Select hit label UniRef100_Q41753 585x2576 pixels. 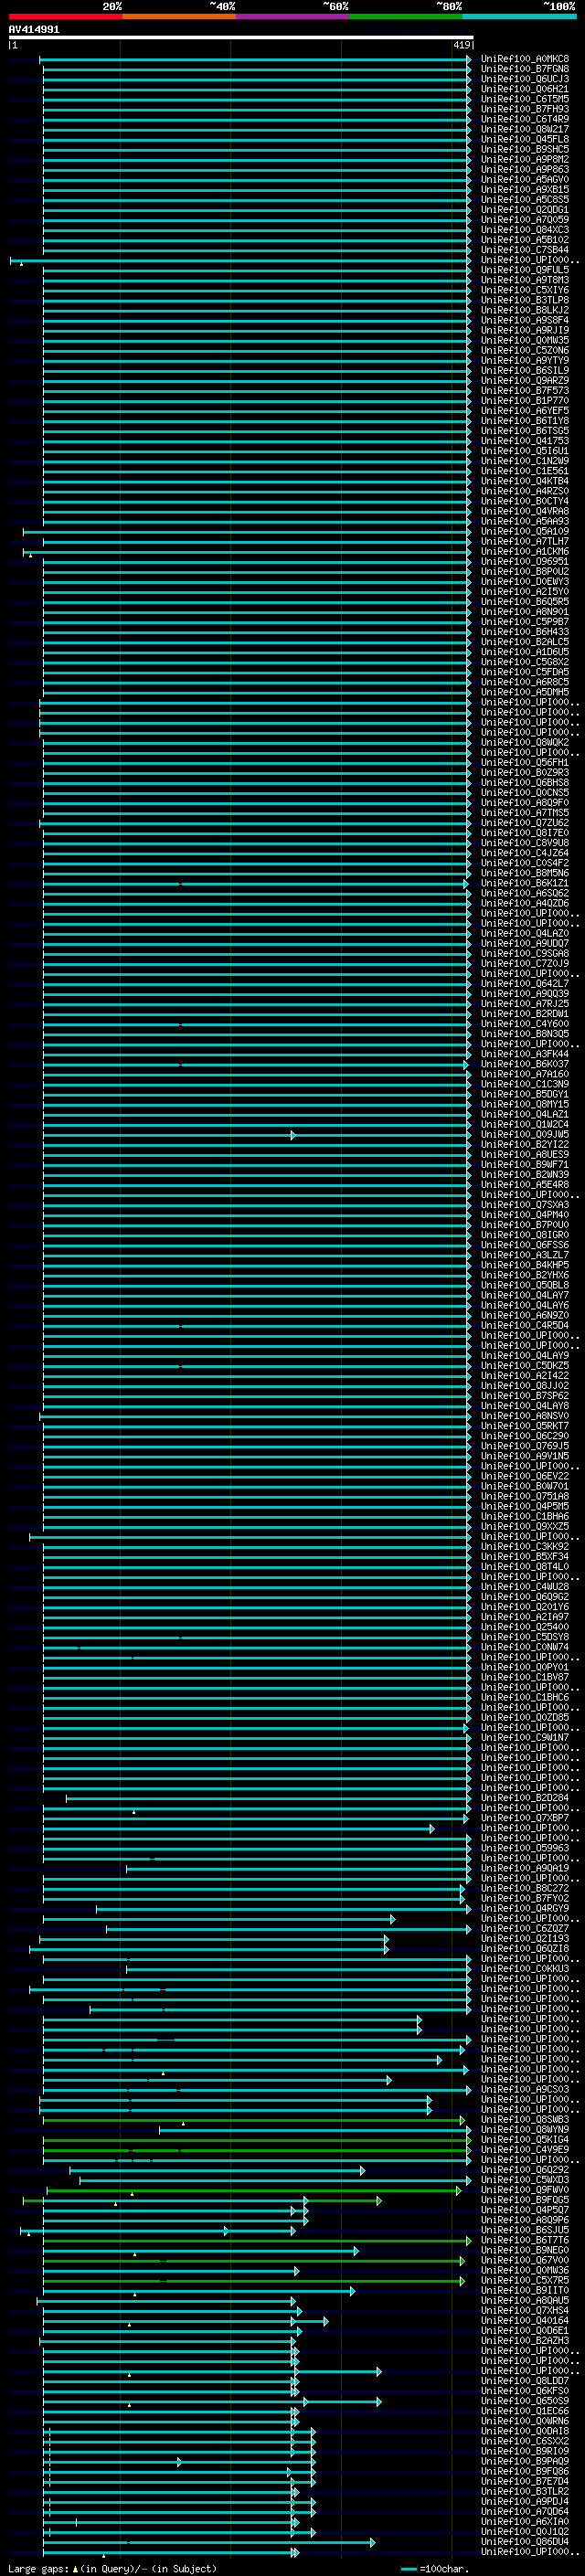[x=524, y=441]
